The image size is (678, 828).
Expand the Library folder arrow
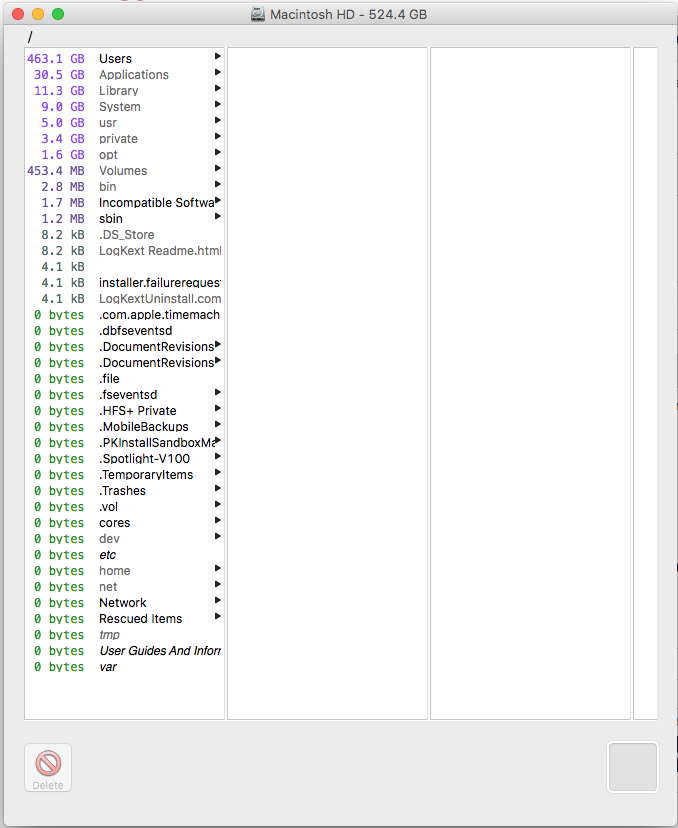click(x=218, y=88)
